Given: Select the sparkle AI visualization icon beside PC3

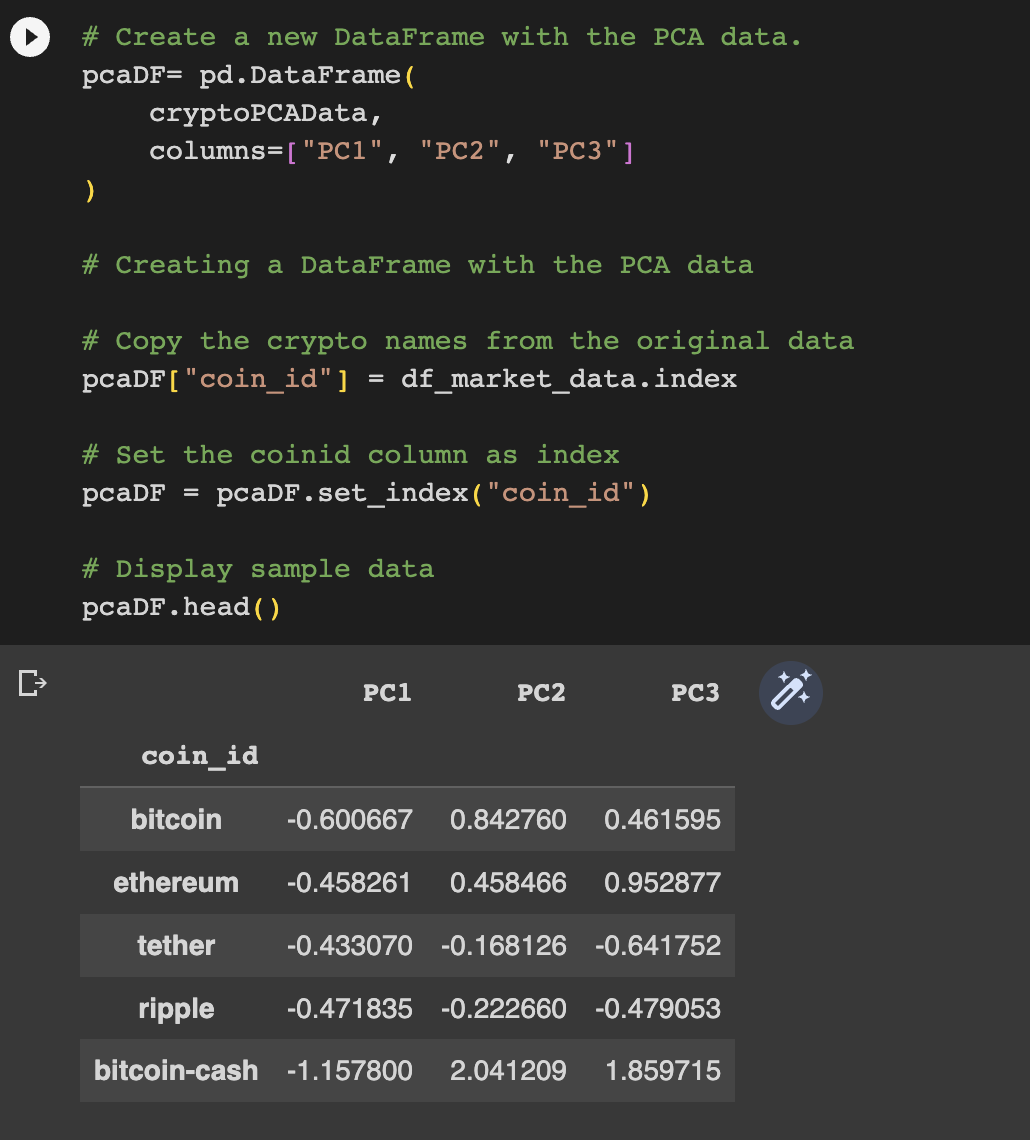Looking at the screenshot, I should coord(789,692).
